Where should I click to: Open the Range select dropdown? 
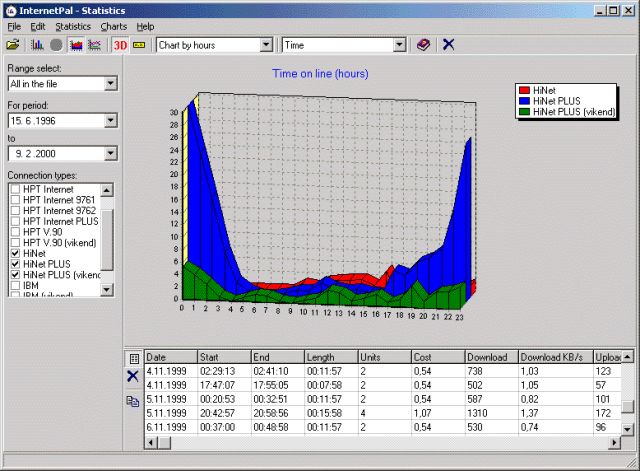[111, 84]
